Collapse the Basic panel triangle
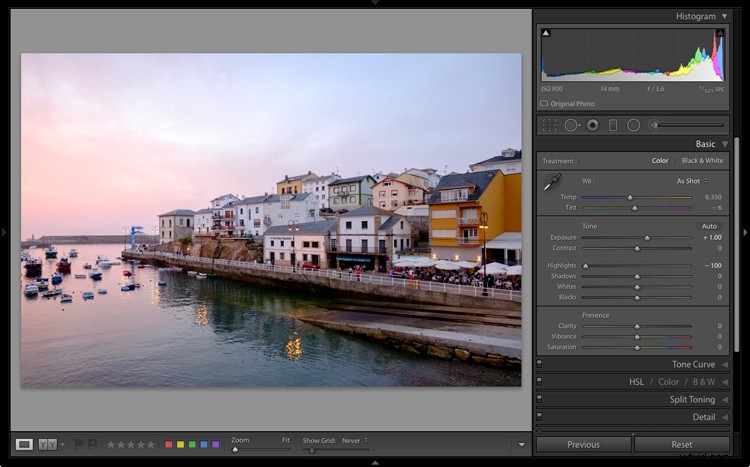750x467 pixels. (x=725, y=144)
